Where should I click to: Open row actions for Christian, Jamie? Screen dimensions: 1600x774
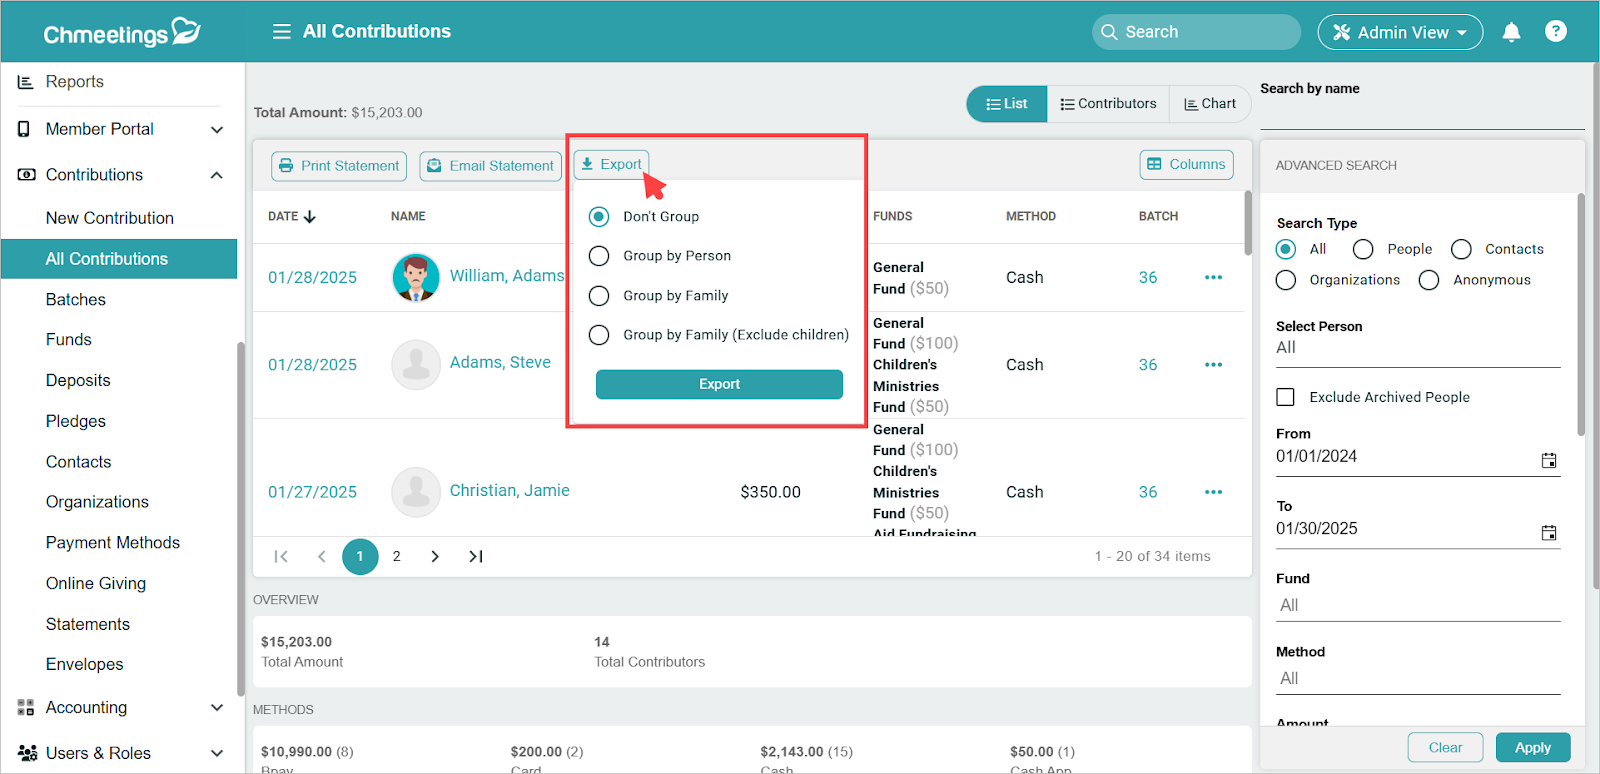pos(1213,492)
